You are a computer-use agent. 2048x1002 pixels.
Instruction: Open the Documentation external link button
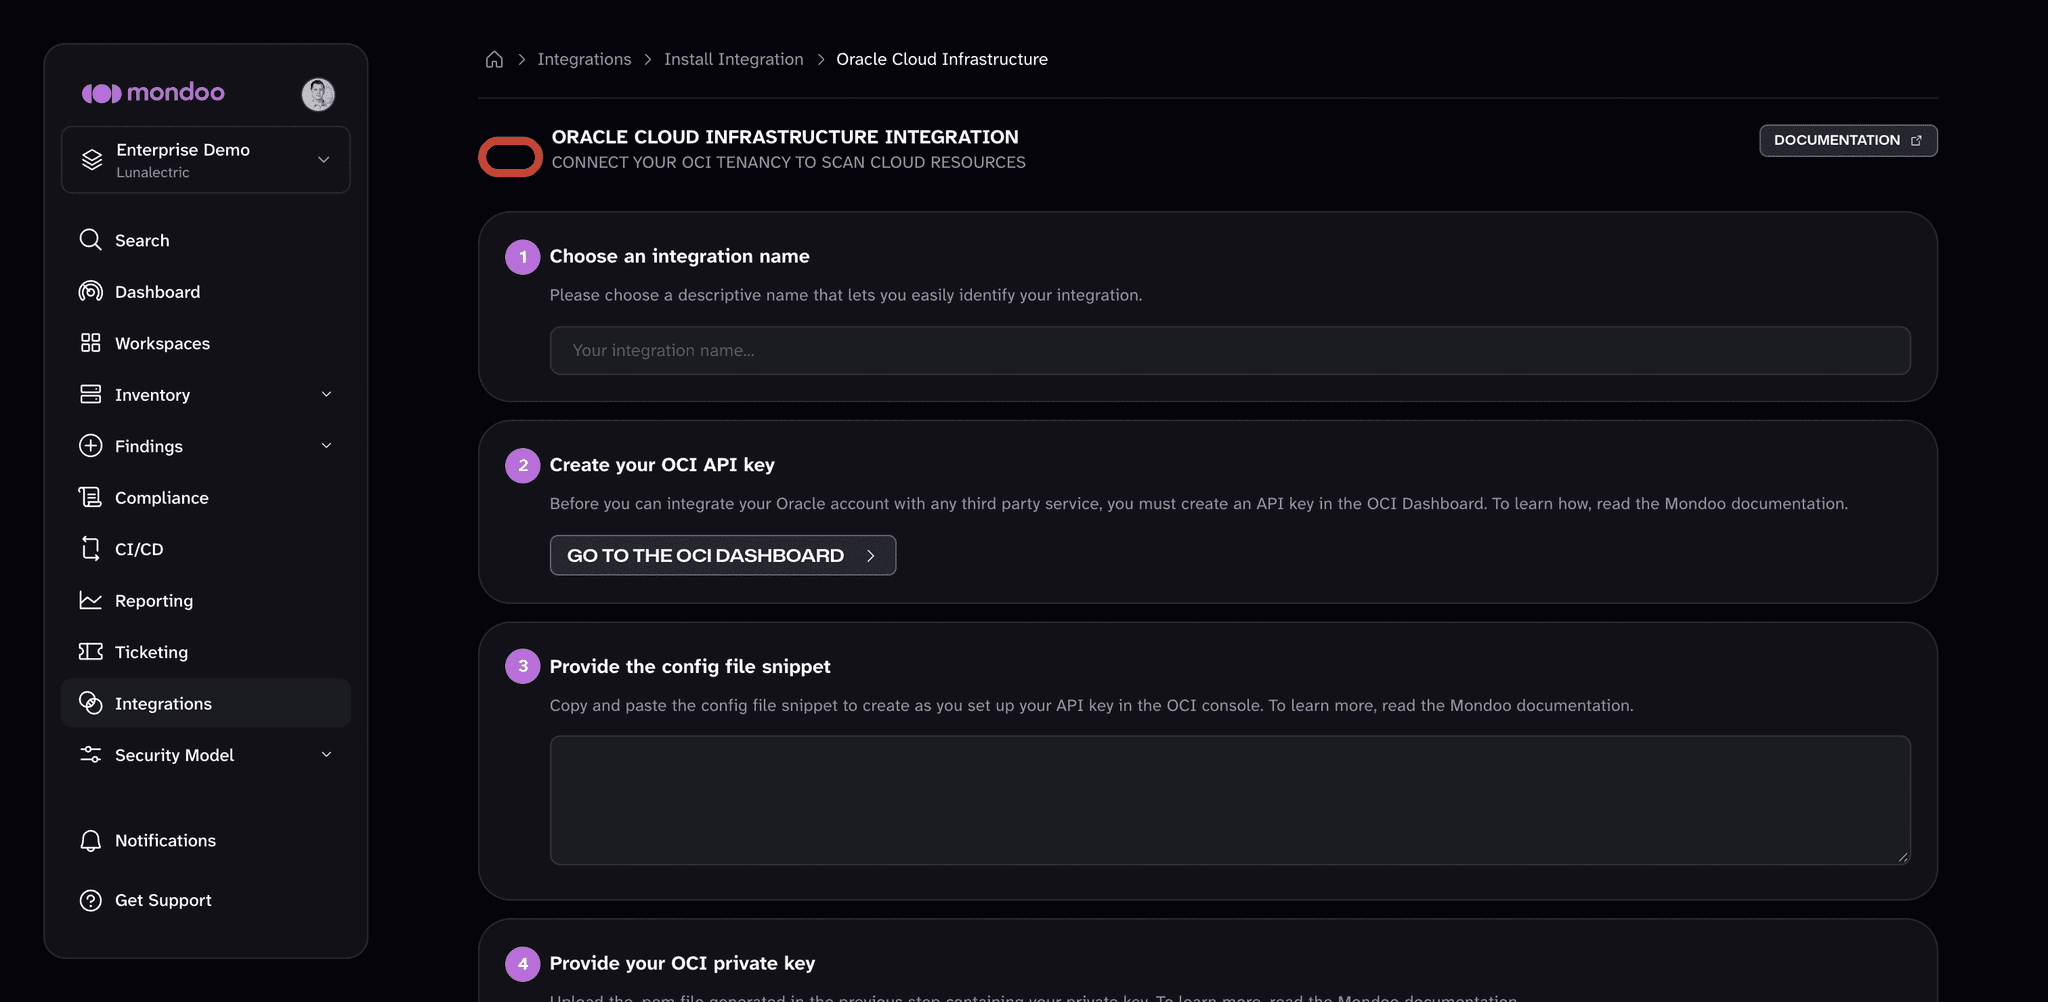[1848, 141]
